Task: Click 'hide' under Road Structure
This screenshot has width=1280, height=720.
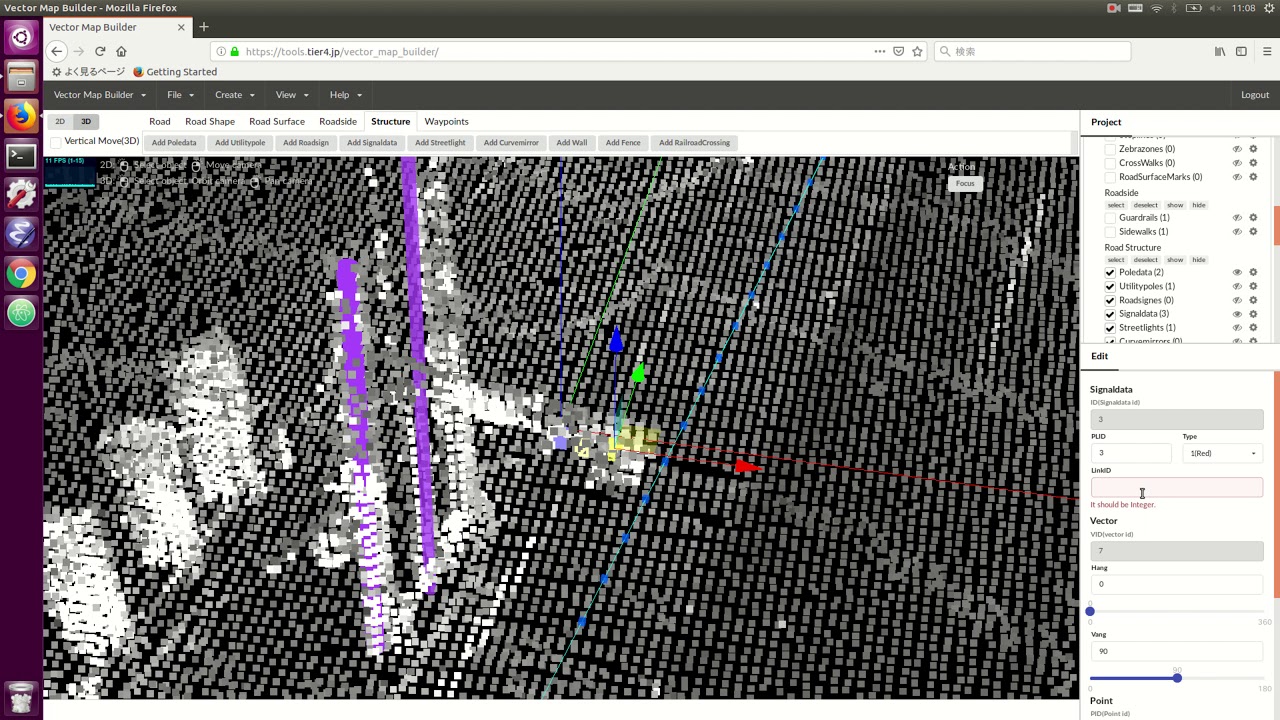Action: pyautogui.click(x=1199, y=260)
